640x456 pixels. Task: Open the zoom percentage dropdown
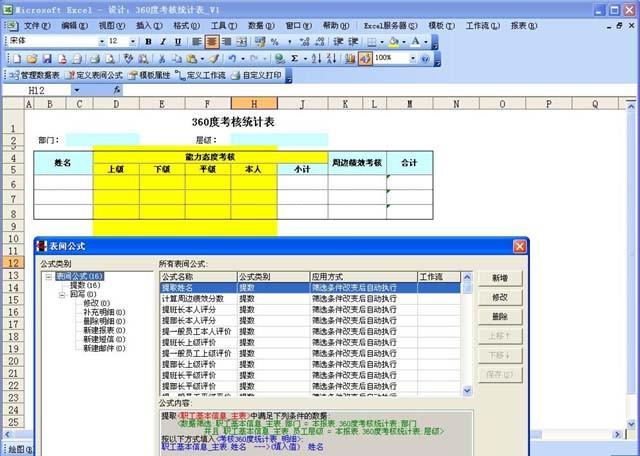(x=413, y=59)
